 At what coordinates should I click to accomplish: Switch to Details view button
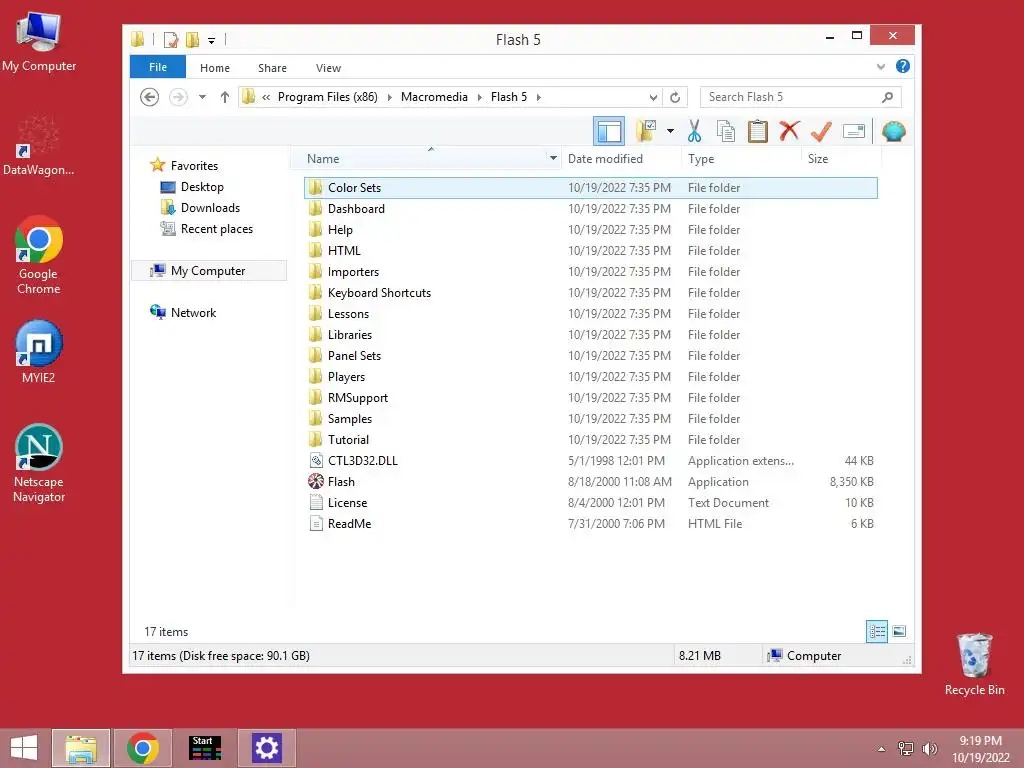[876, 631]
